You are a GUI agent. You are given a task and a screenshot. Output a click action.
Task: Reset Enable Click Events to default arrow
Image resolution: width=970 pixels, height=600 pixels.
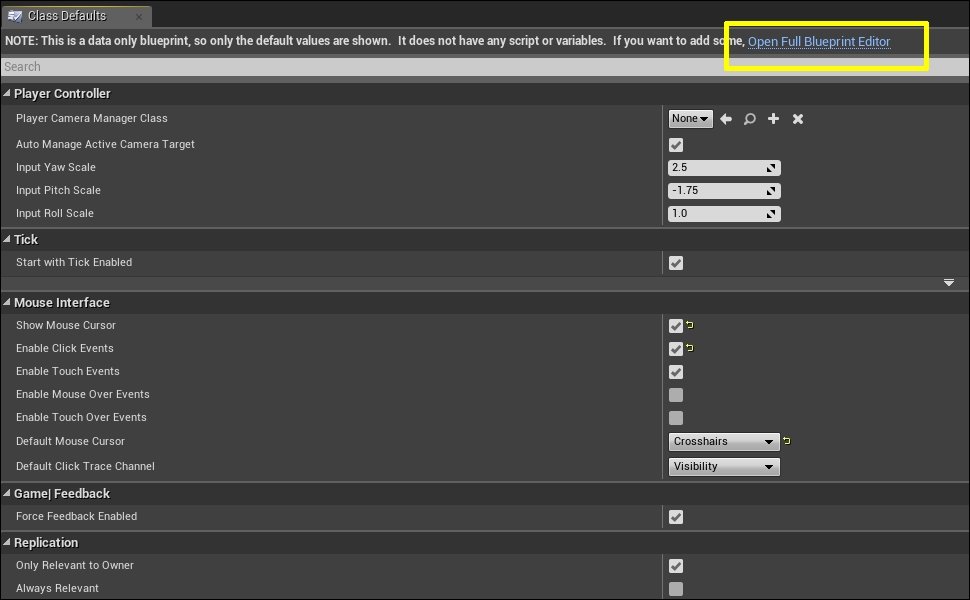(x=690, y=349)
